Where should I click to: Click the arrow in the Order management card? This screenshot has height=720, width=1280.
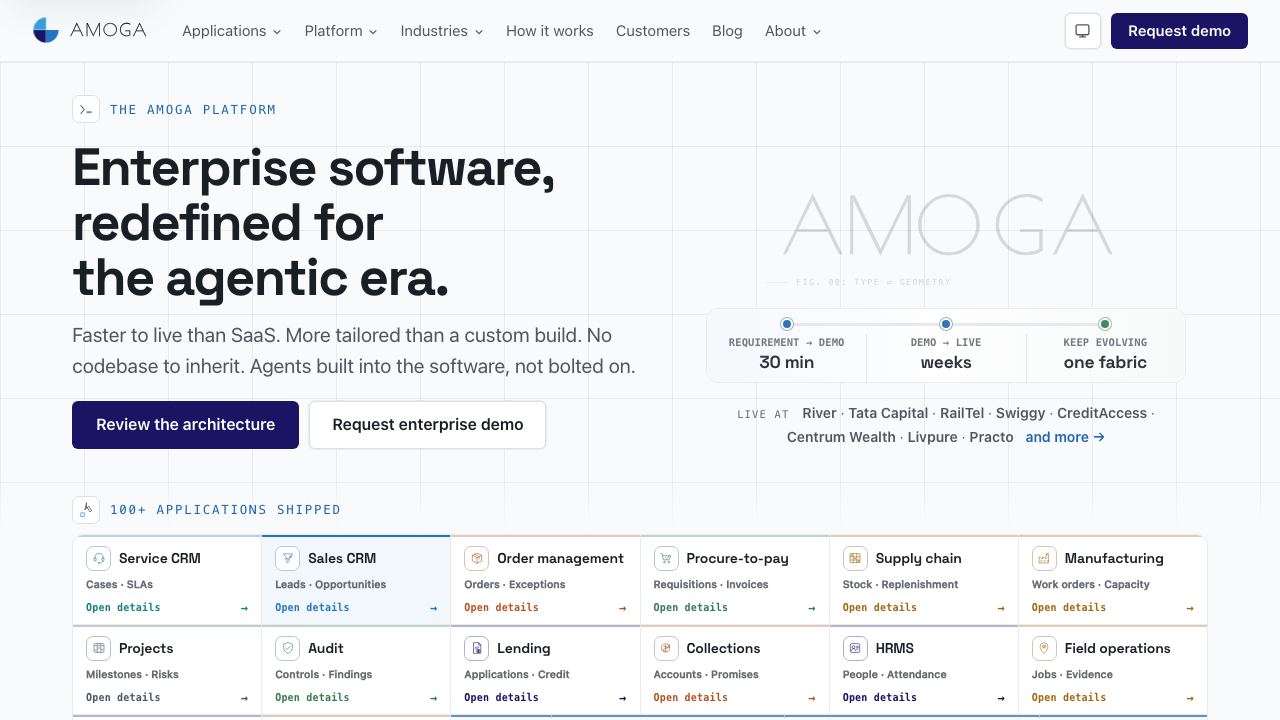[622, 608]
